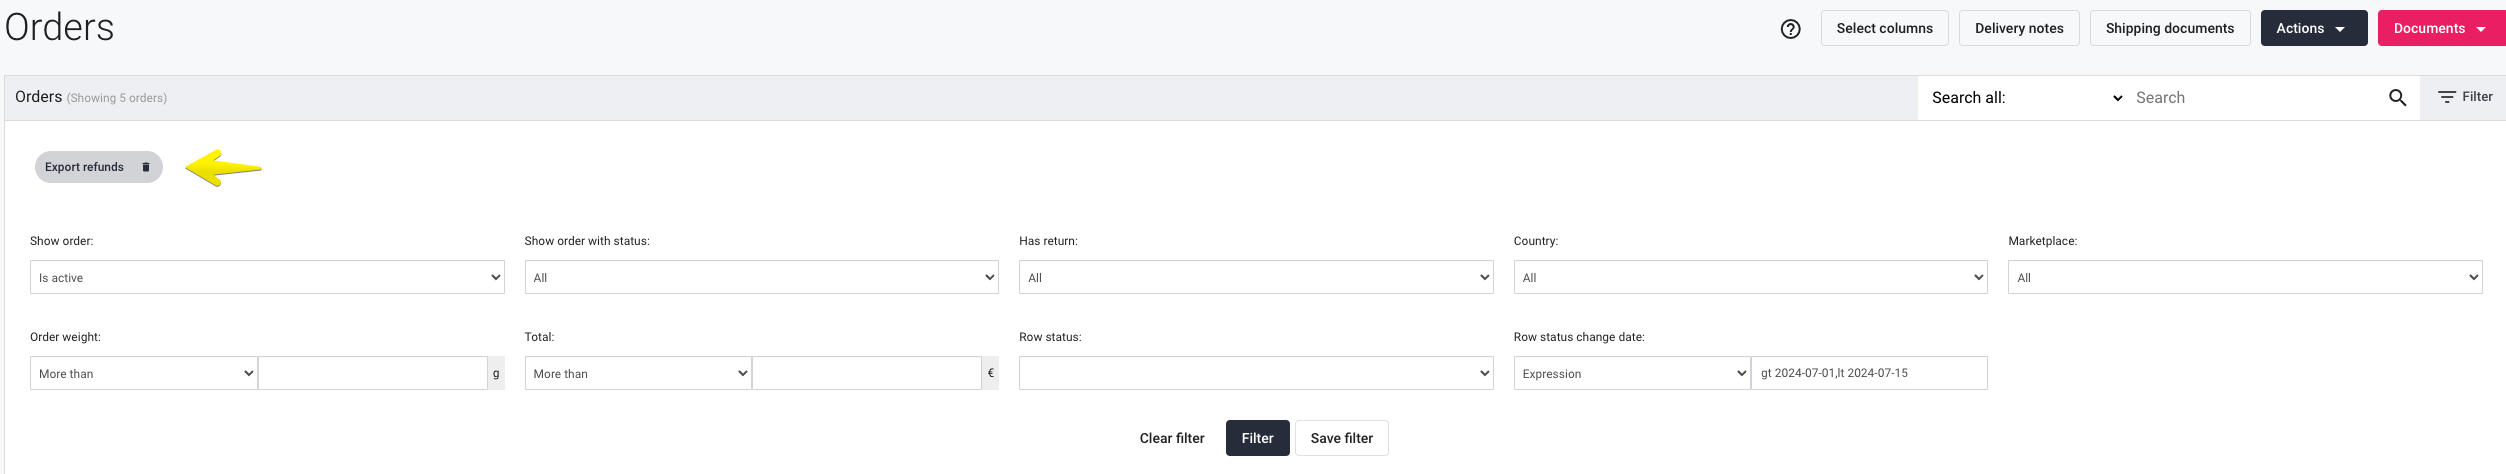Viewport: 2506px width, 474px height.
Task: Click the Select columns button
Action: coord(1884,28)
